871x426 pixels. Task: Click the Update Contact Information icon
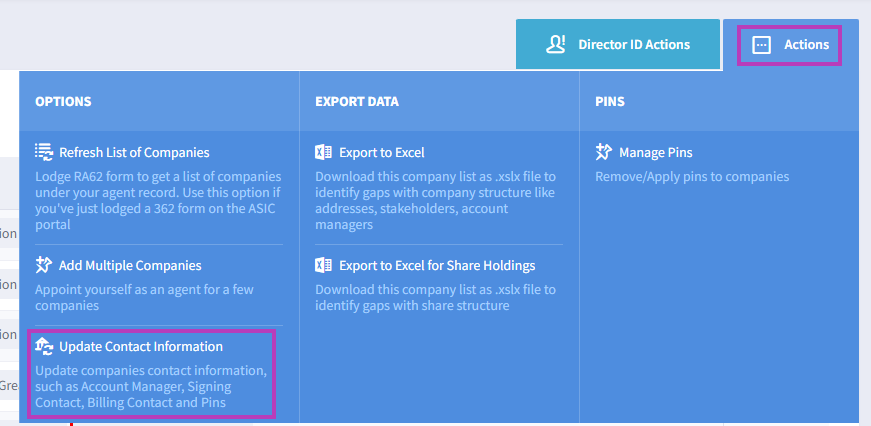(44, 346)
